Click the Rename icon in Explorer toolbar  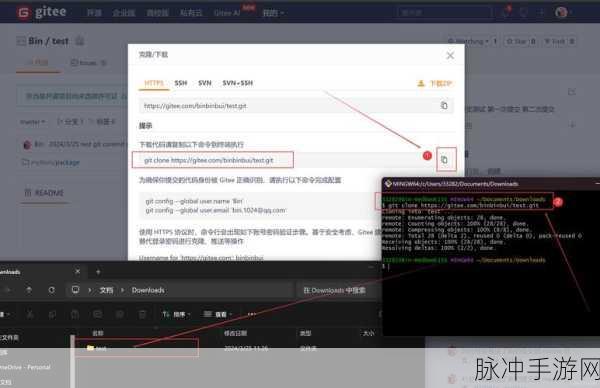point(97,314)
